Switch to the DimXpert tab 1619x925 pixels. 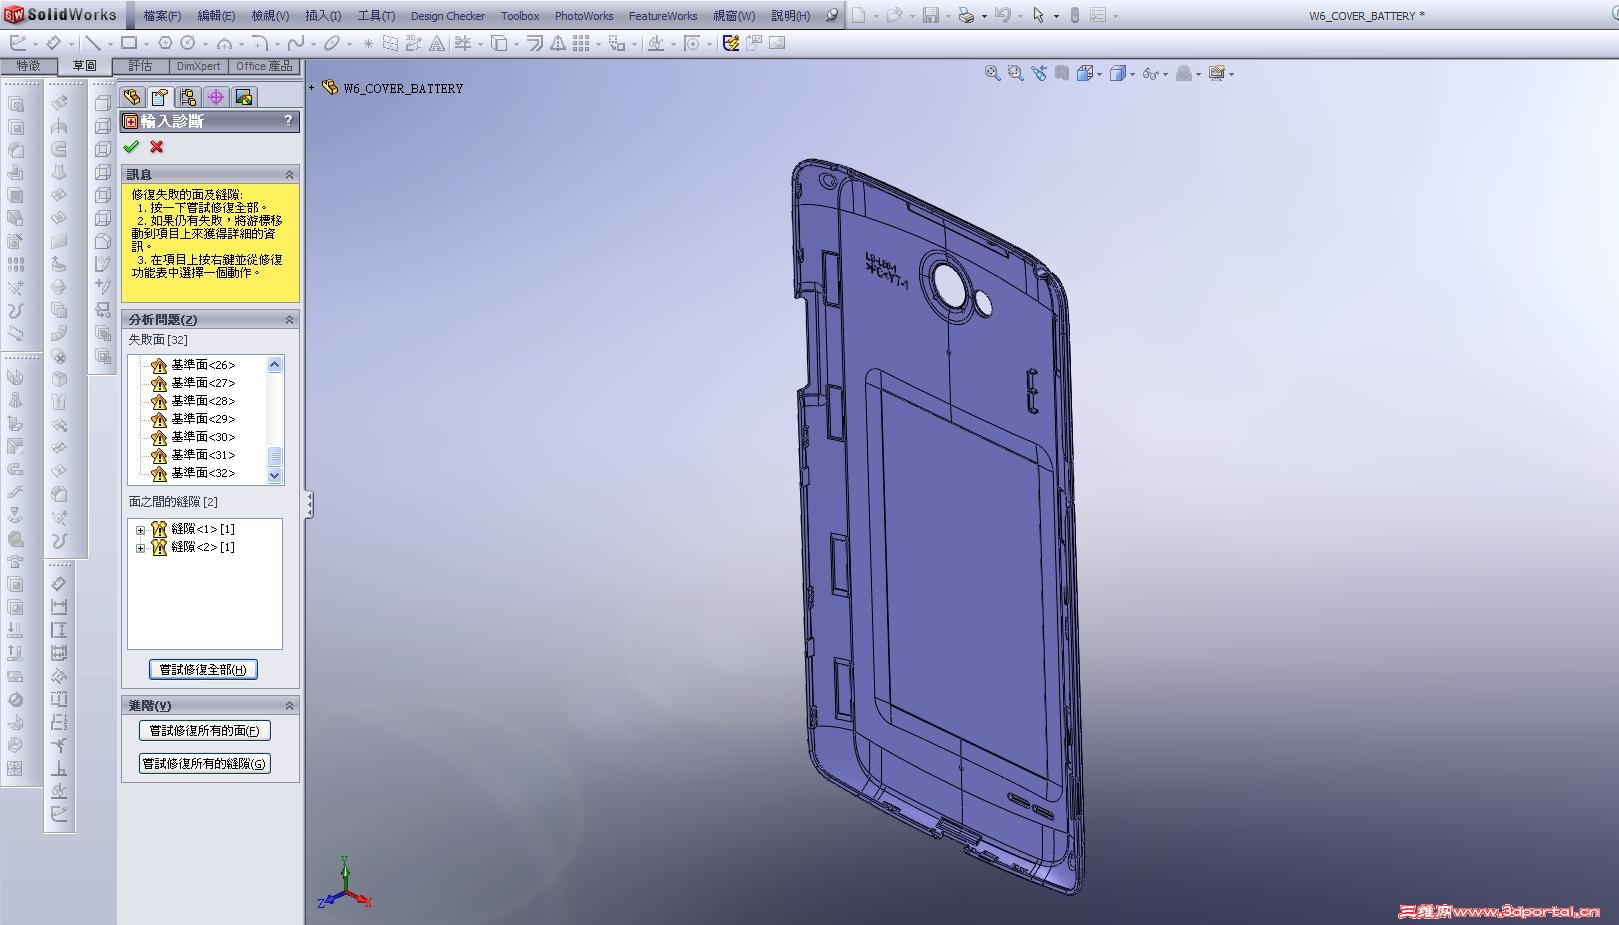tap(198, 66)
